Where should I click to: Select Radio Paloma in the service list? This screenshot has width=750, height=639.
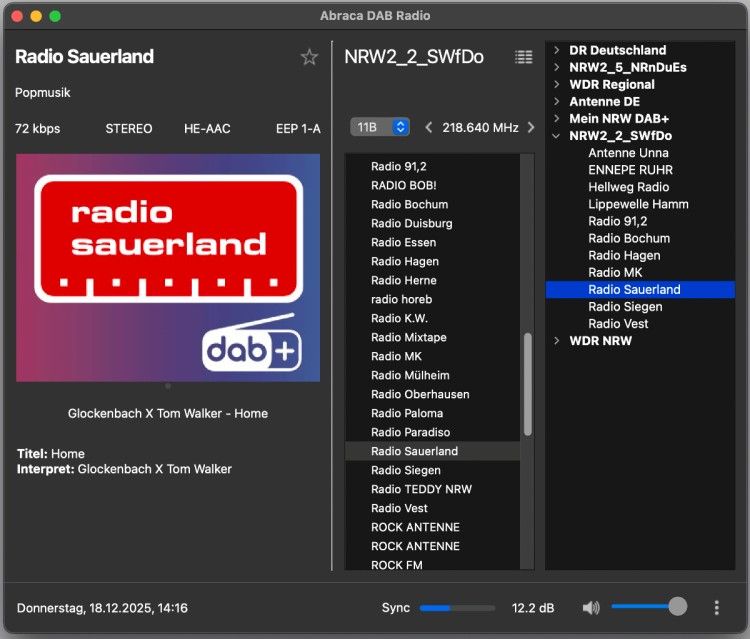(x=406, y=413)
